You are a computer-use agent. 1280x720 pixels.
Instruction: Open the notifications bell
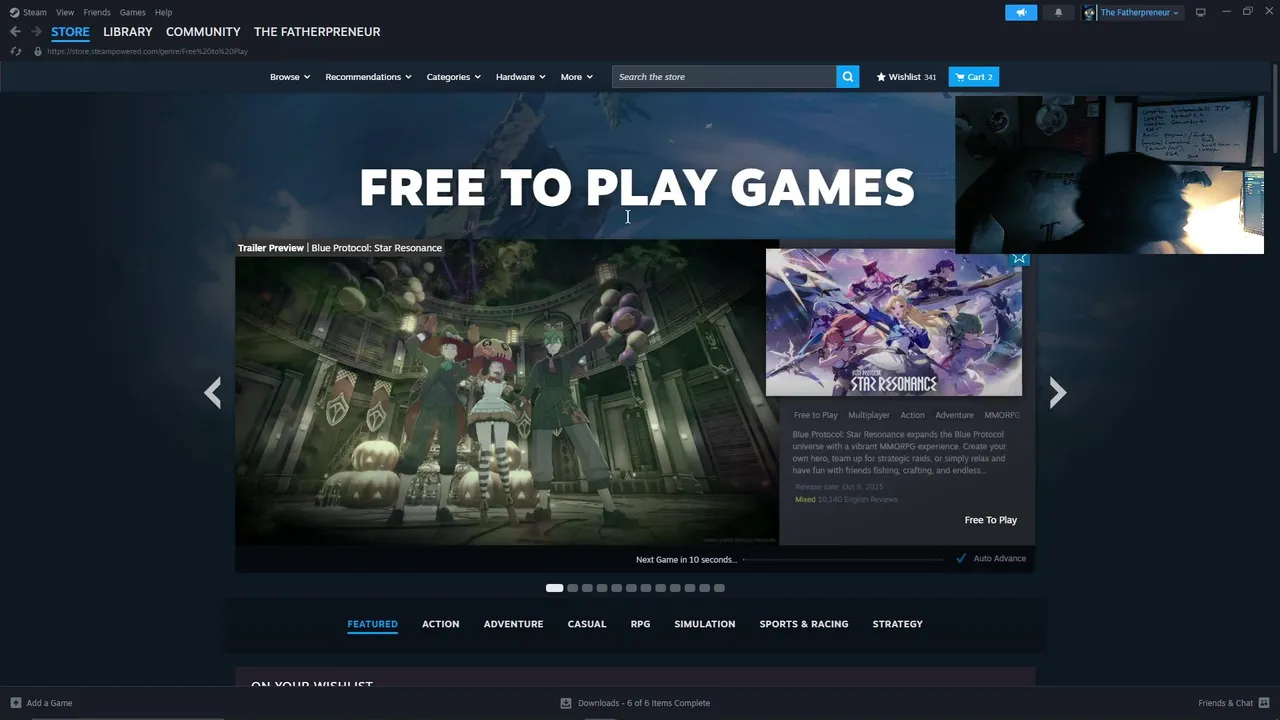pyautogui.click(x=1059, y=12)
